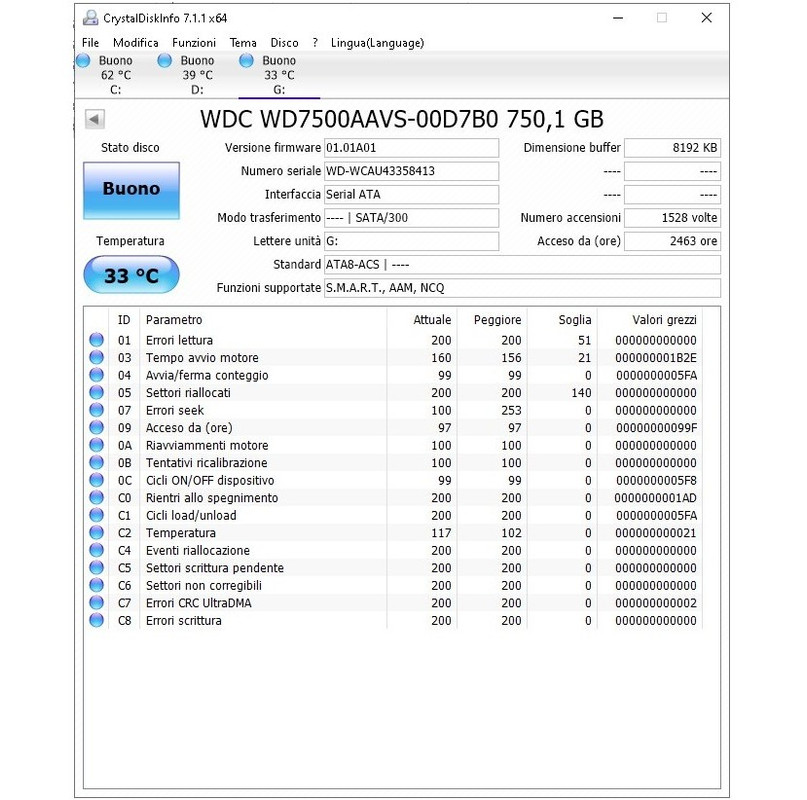Switch to the C: disk tab at 62 °C
This screenshot has width=807, height=800.
pos(115,75)
